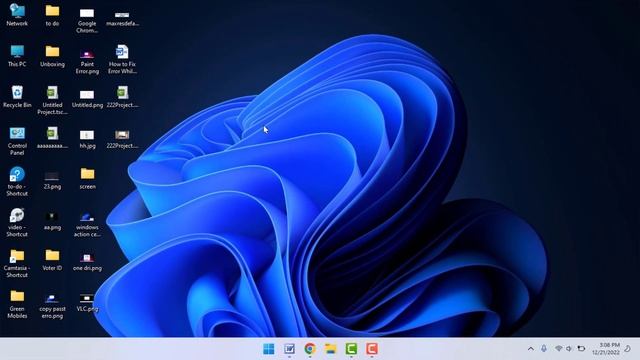Select the Recycle Bin icon
Screen dimensions: 640x360
pos(17,97)
